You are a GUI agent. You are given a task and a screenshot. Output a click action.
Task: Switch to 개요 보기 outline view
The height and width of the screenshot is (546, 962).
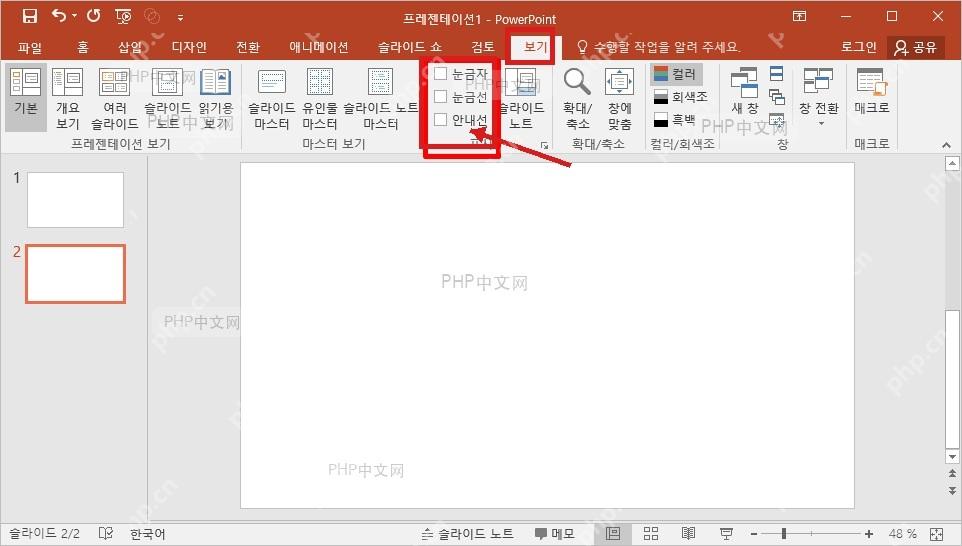tap(67, 98)
